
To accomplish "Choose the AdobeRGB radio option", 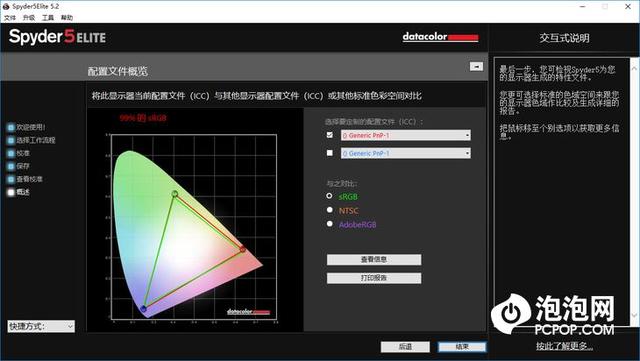I will click(330, 224).
